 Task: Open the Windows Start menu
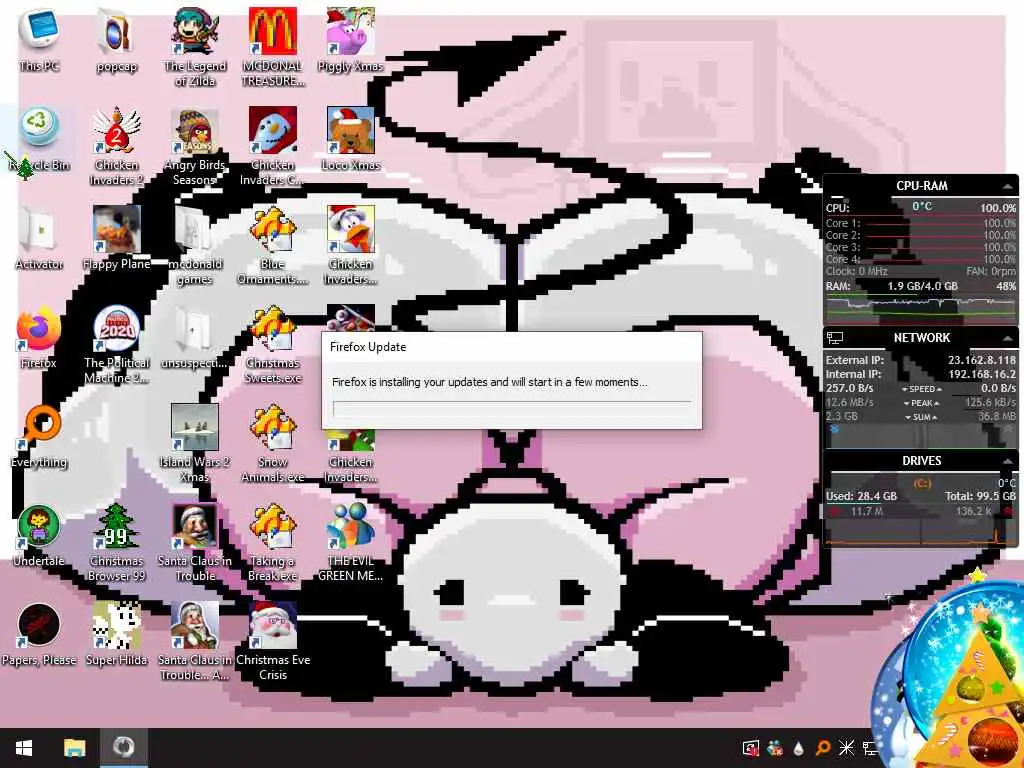(24, 748)
